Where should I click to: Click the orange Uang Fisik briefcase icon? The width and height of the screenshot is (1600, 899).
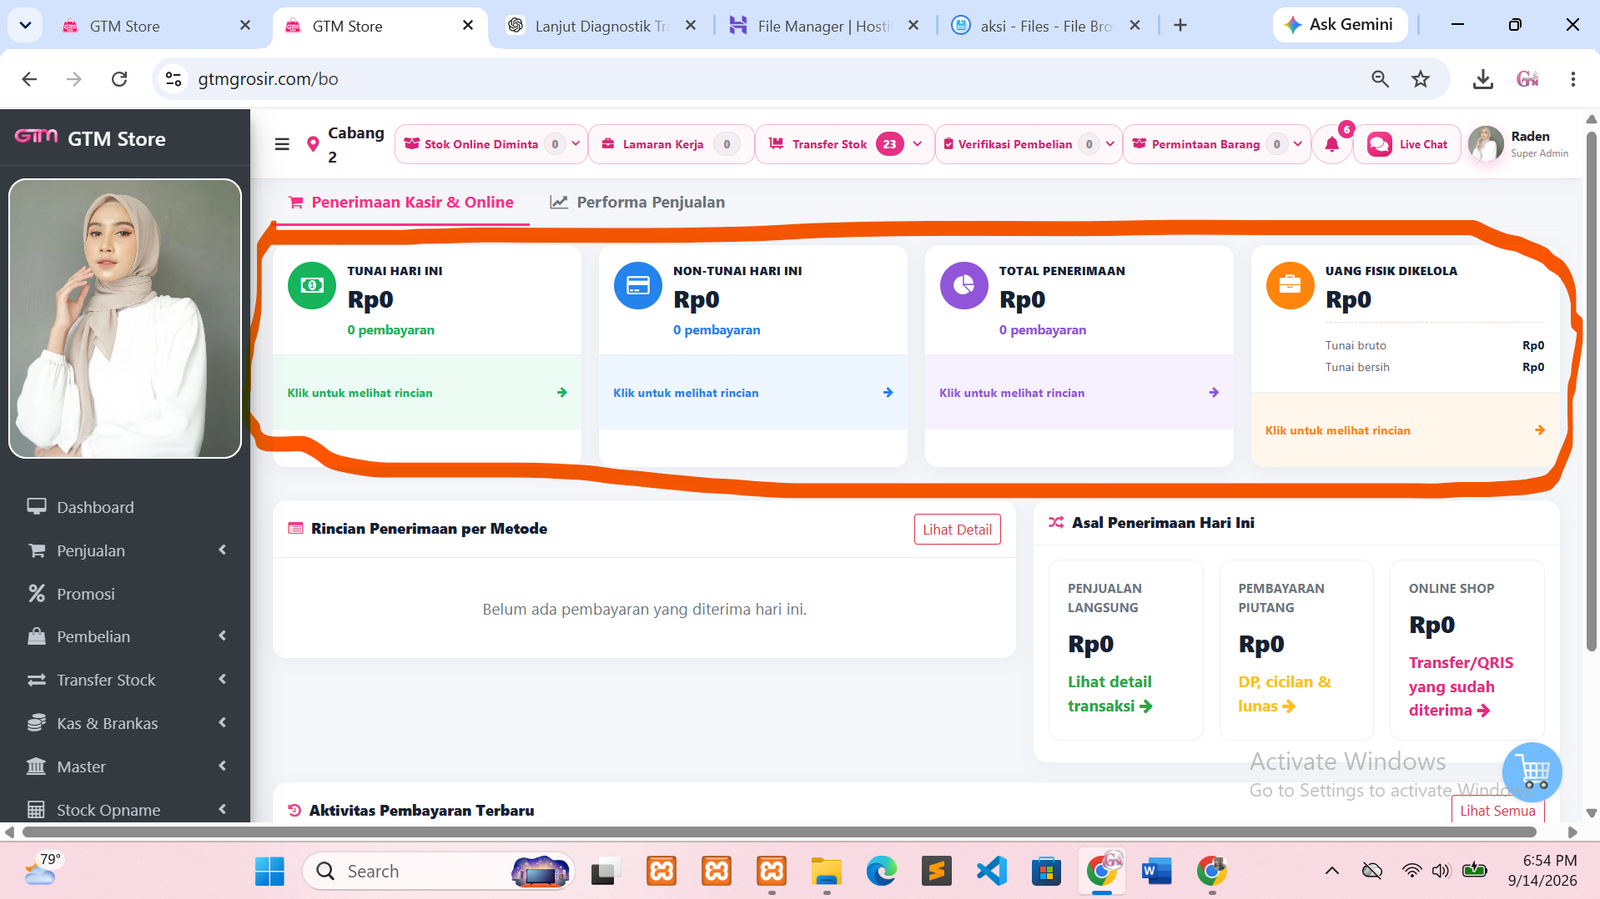[x=1290, y=286]
